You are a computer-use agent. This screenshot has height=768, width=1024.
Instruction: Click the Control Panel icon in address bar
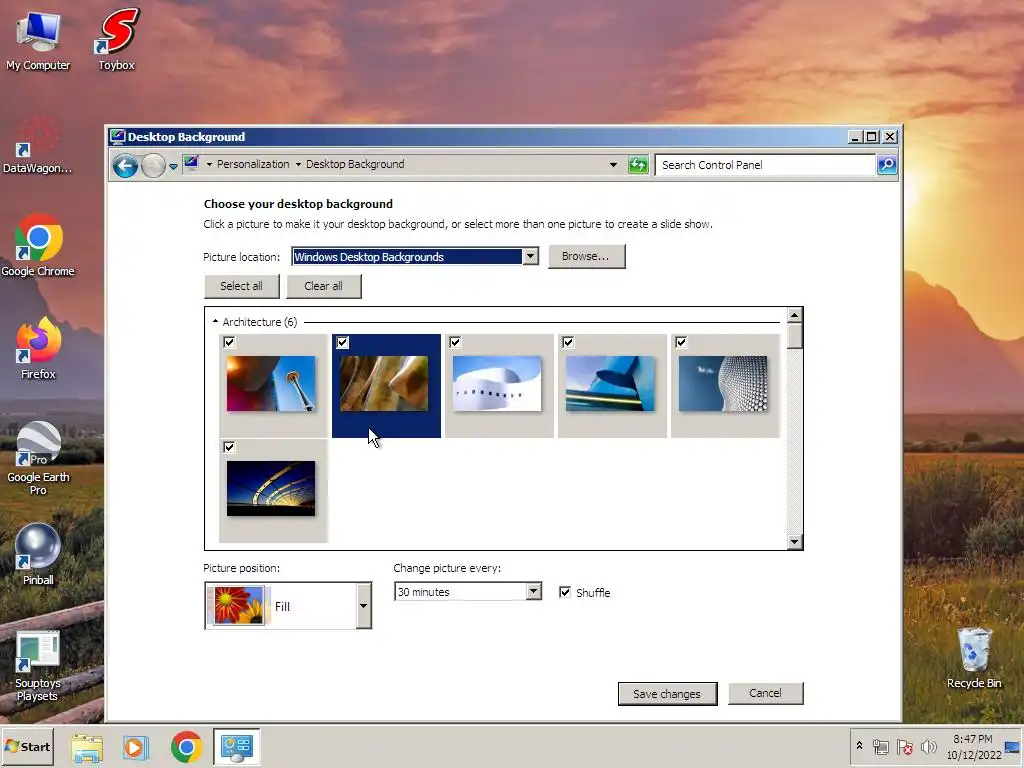(191, 163)
